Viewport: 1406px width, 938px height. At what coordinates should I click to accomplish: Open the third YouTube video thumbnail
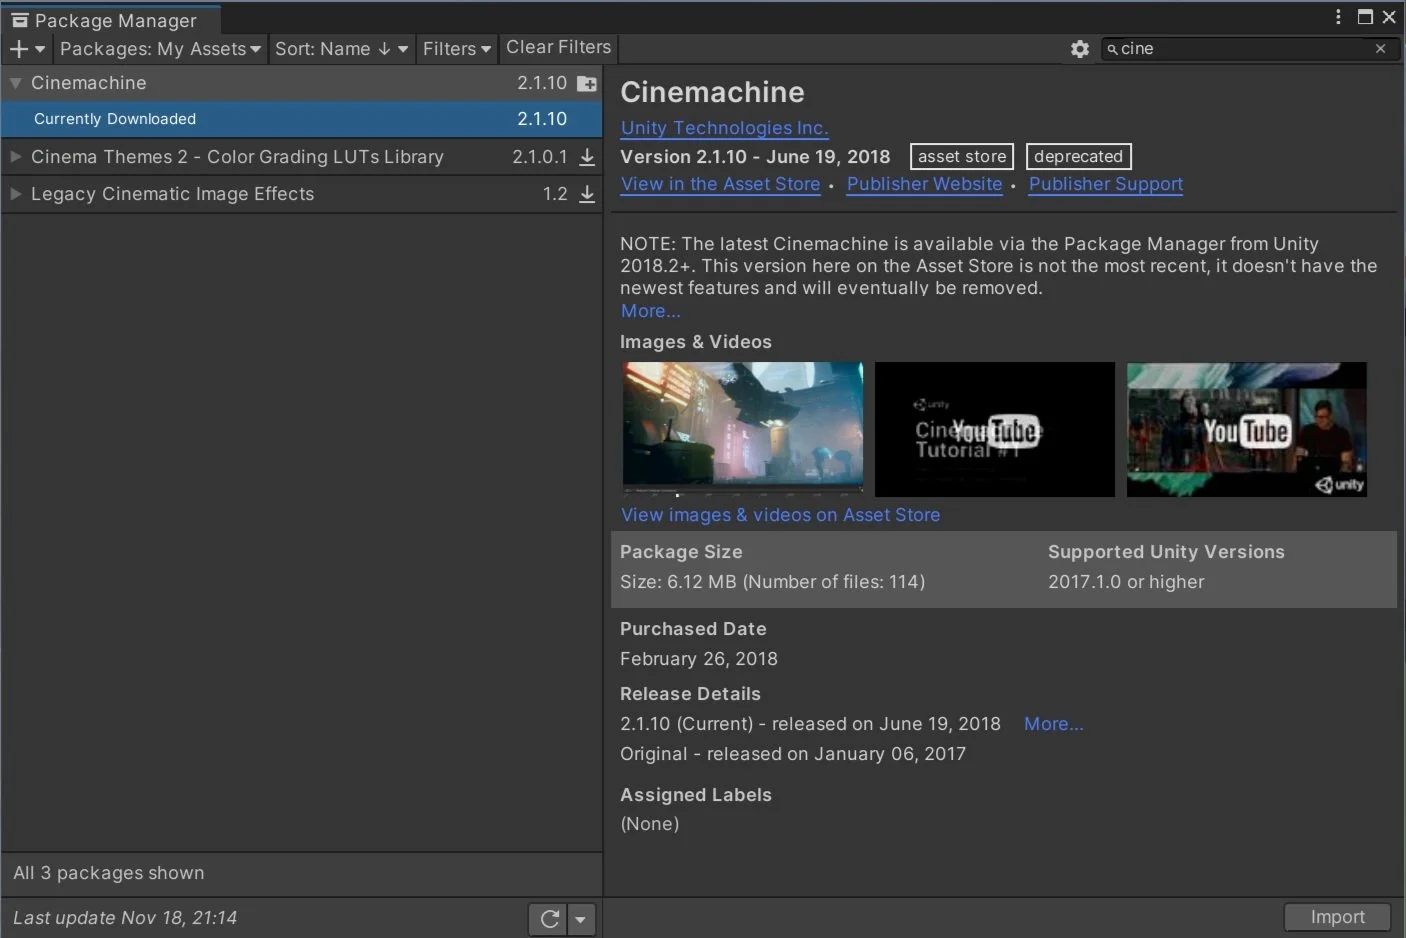click(x=1246, y=429)
